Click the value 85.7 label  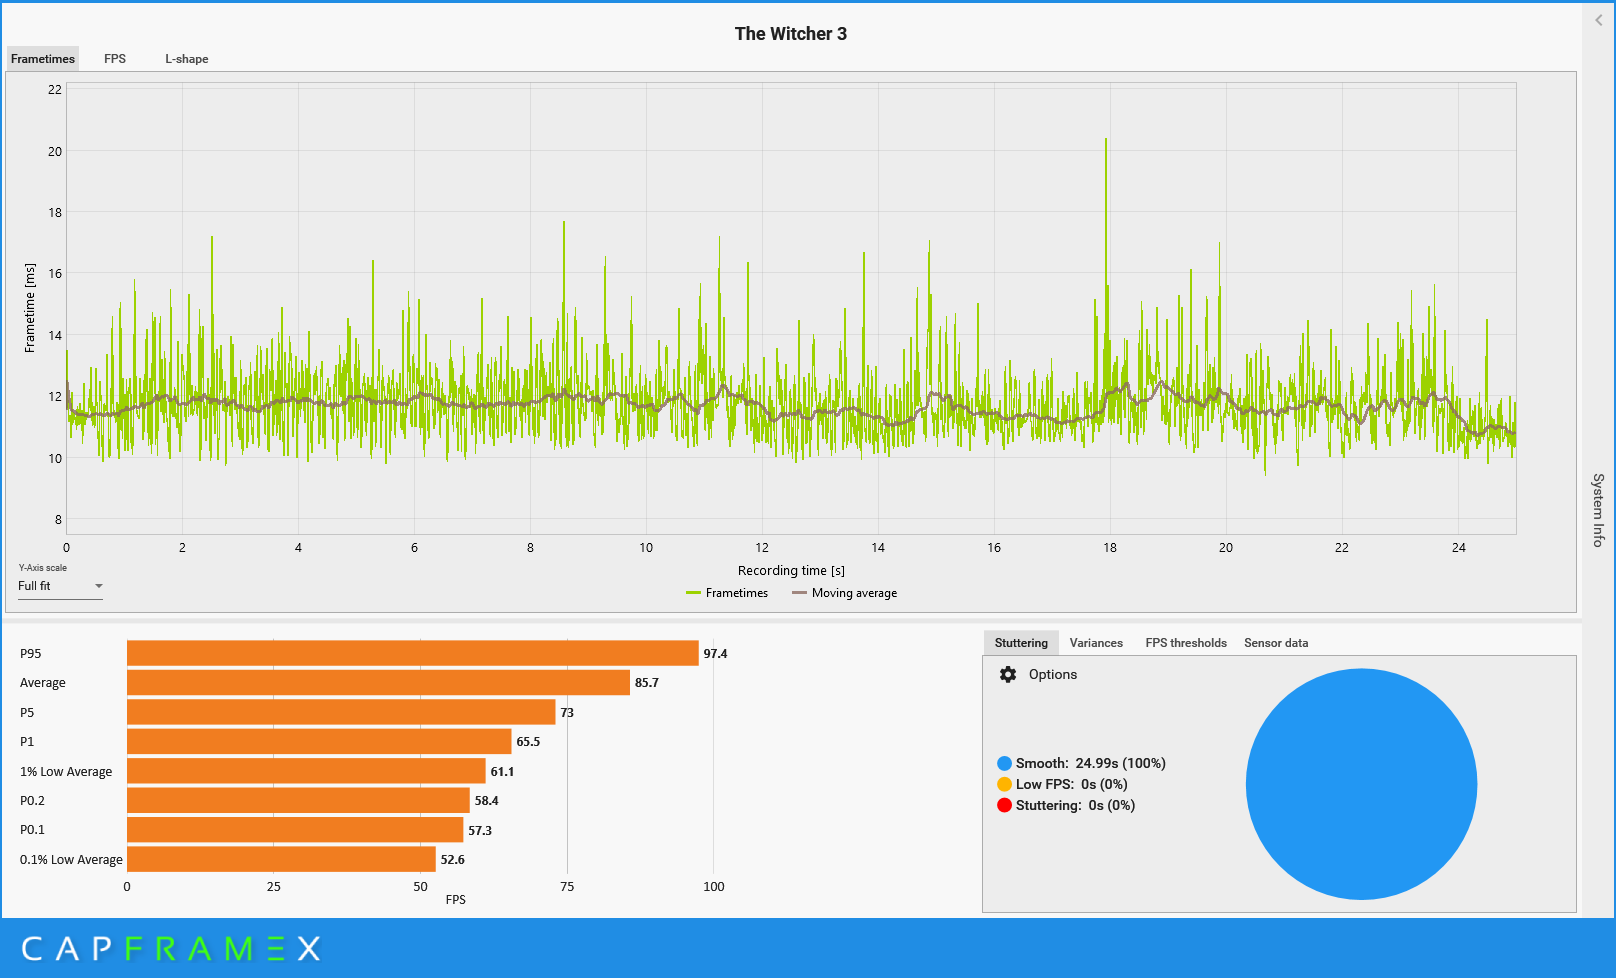point(647,683)
